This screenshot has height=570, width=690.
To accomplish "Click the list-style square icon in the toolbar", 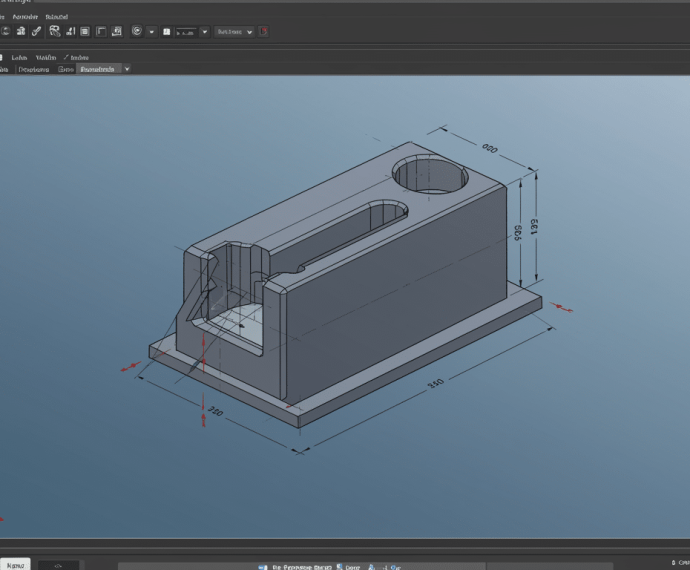I will pos(85,31).
